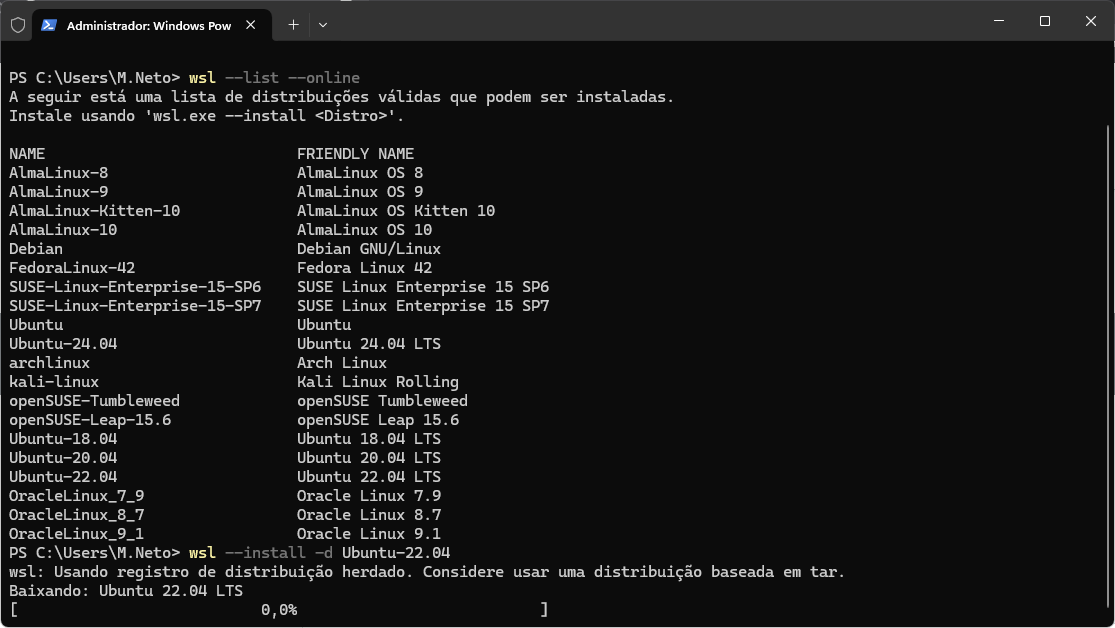Screen dimensions: 1115x628
Task: Close the Administrador: Windows PowerShell tab
Action: click(x=250, y=25)
